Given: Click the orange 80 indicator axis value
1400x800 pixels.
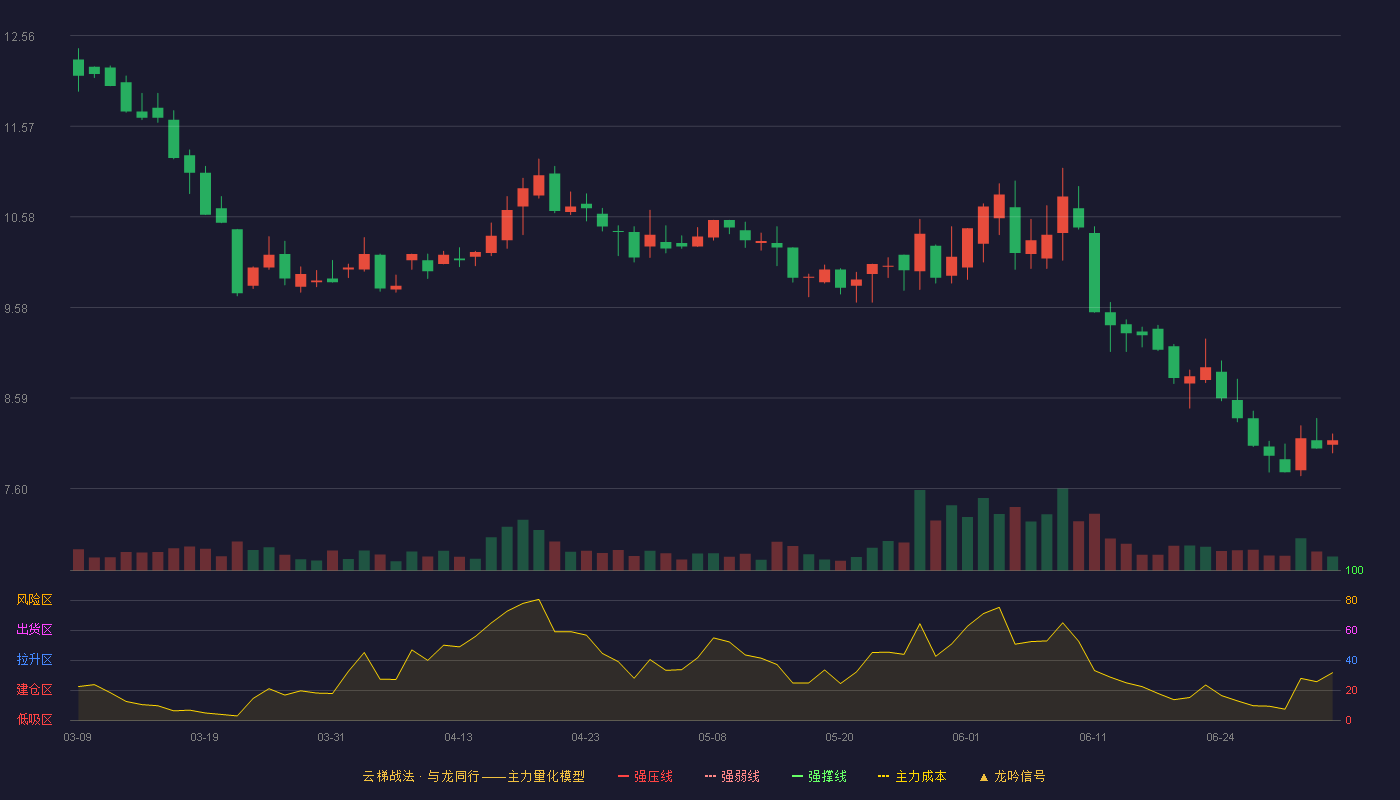Looking at the screenshot, I should [1351, 600].
